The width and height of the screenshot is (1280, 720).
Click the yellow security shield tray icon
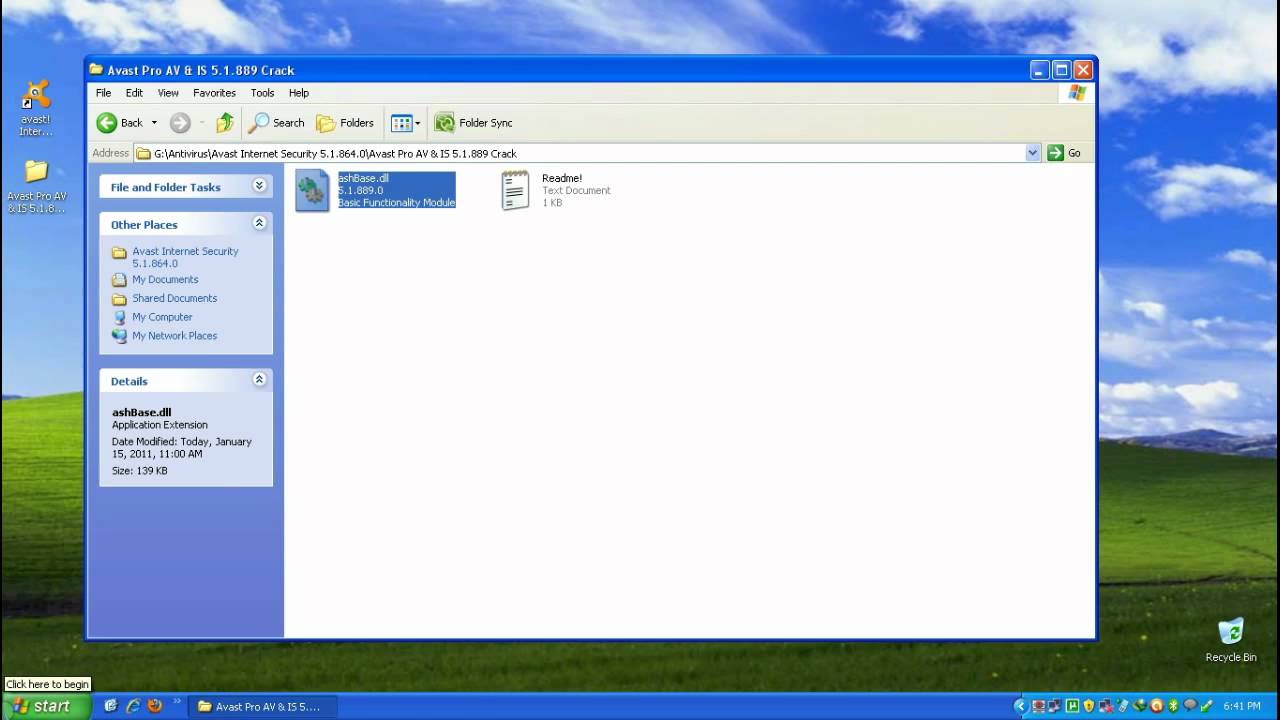[x=1089, y=706]
